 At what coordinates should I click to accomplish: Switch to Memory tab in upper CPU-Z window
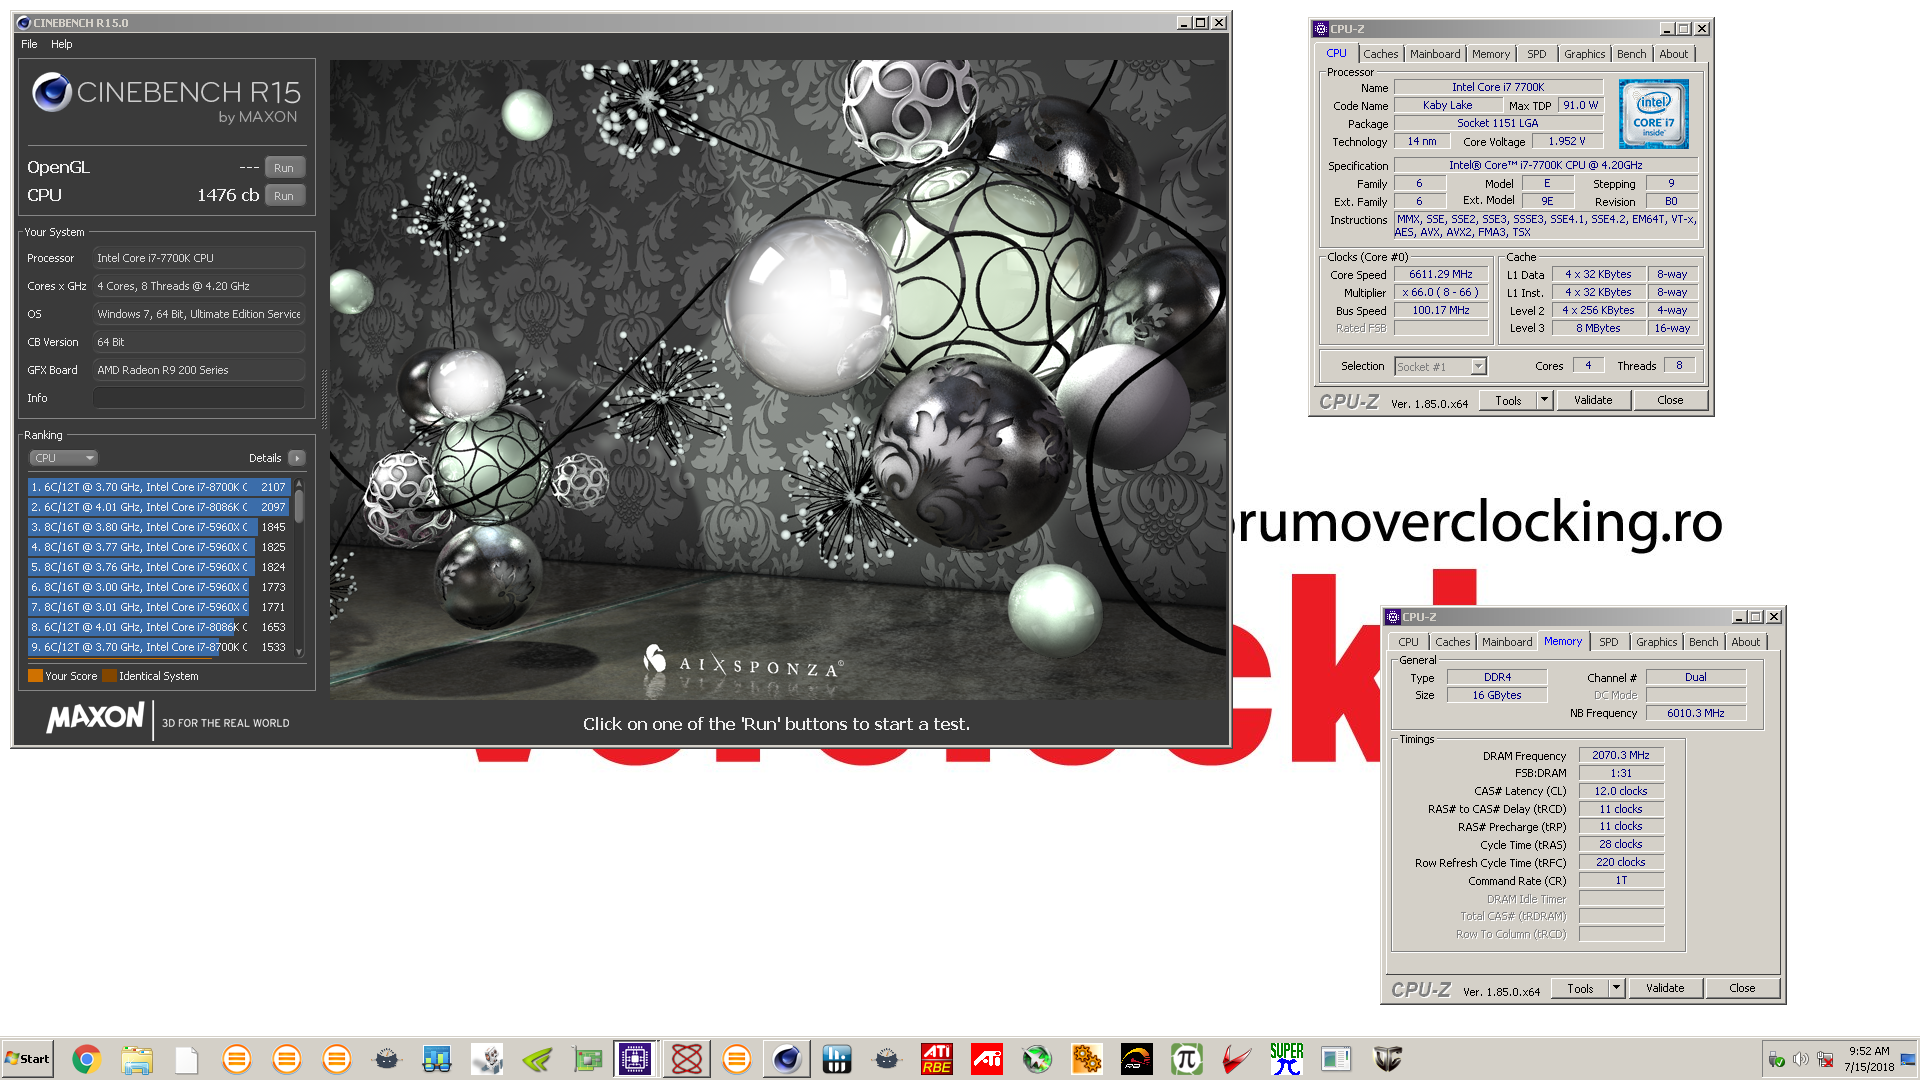pyautogui.click(x=1491, y=54)
